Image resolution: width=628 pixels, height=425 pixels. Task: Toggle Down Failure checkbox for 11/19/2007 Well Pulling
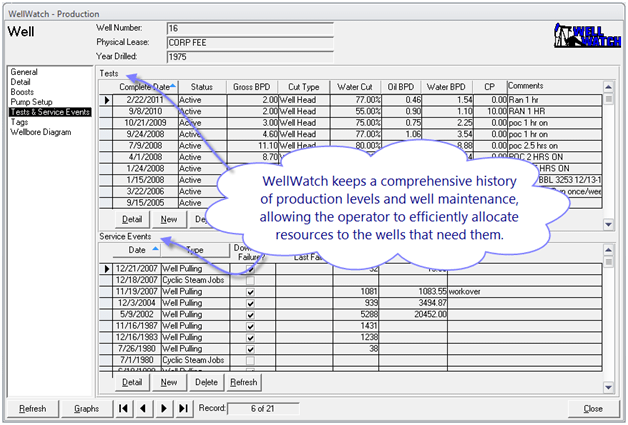tap(250, 292)
